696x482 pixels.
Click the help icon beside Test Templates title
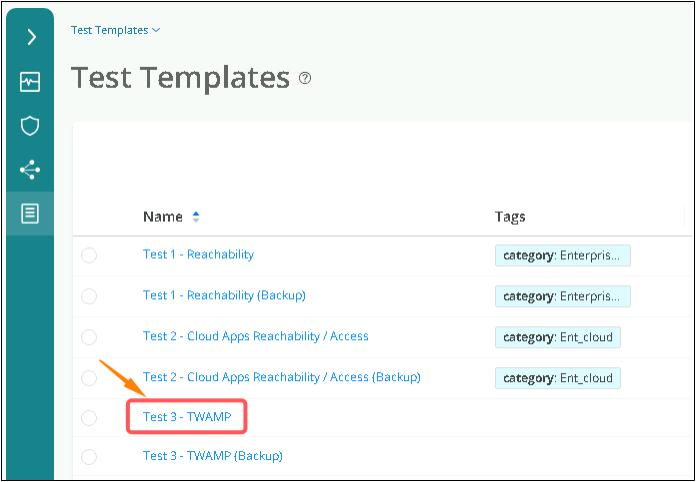305,78
